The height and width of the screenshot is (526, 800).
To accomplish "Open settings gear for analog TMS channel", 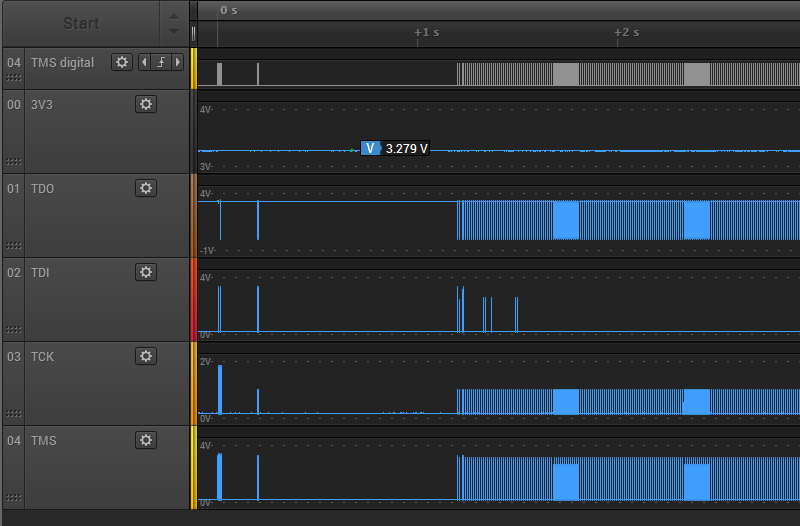I will pos(146,440).
